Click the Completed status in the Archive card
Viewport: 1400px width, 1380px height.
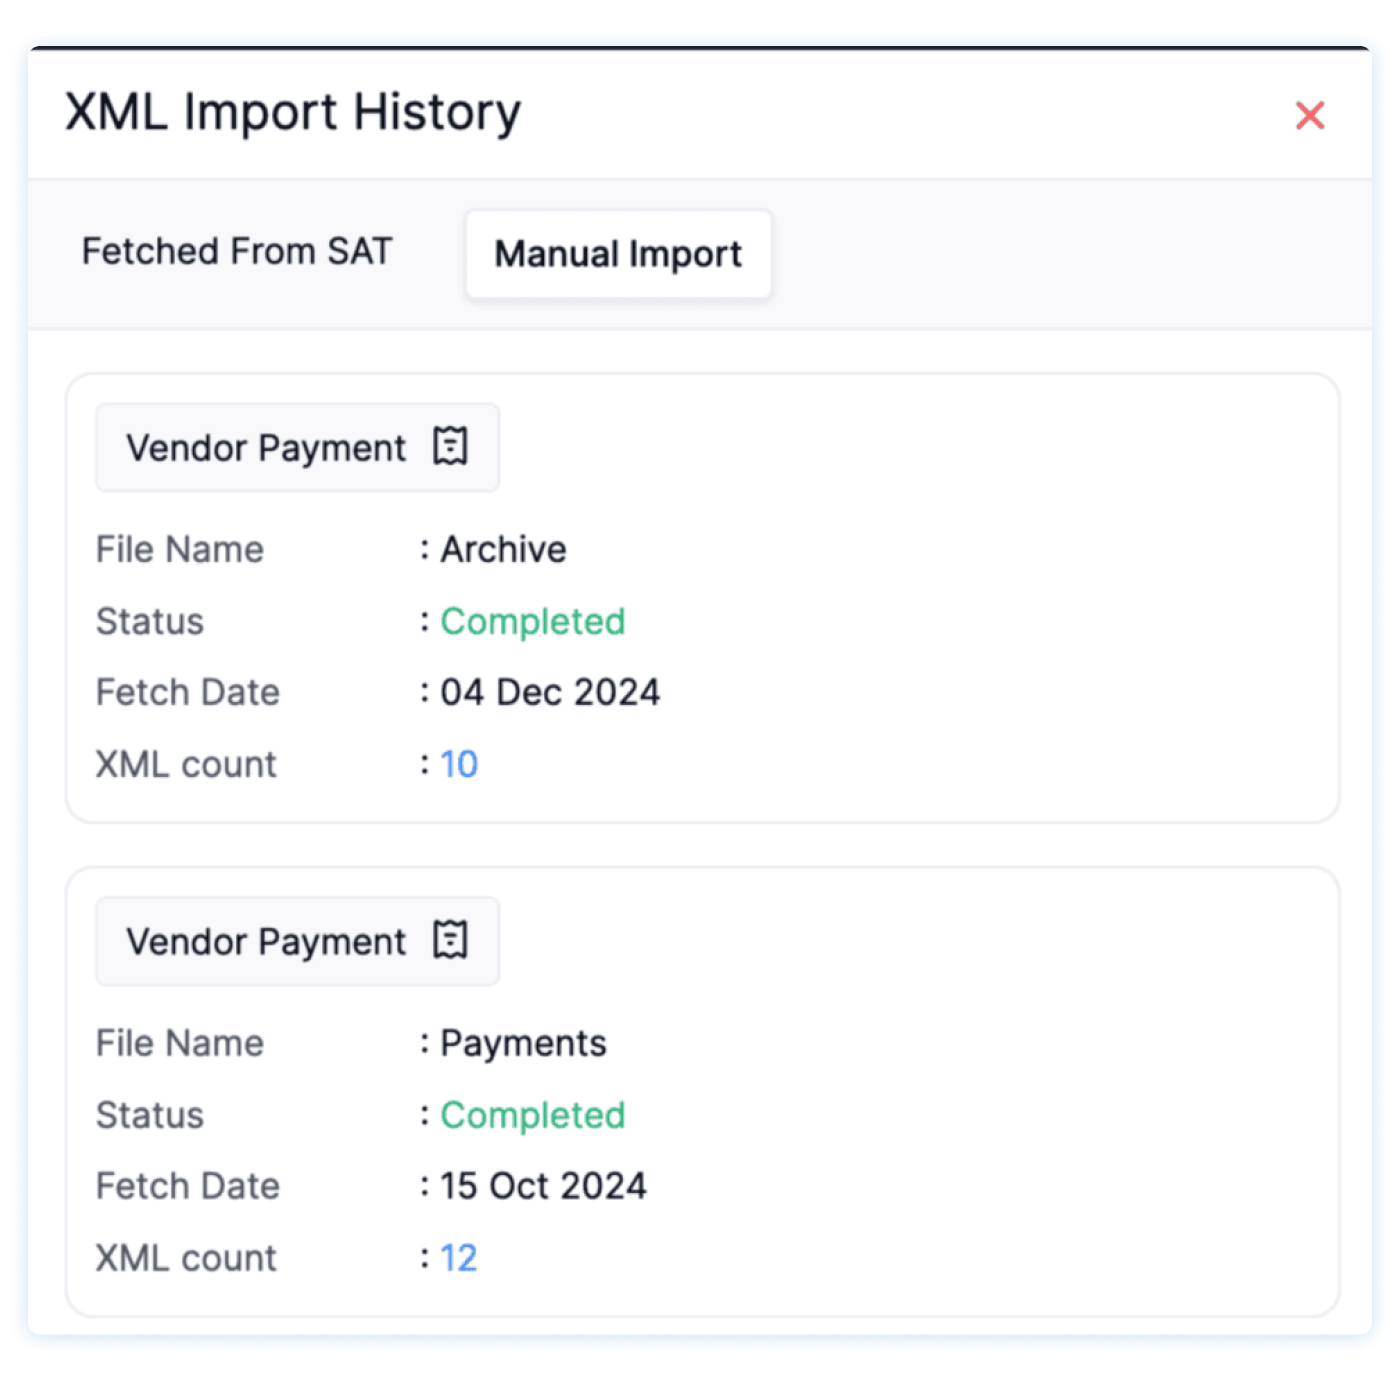pos(533,621)
